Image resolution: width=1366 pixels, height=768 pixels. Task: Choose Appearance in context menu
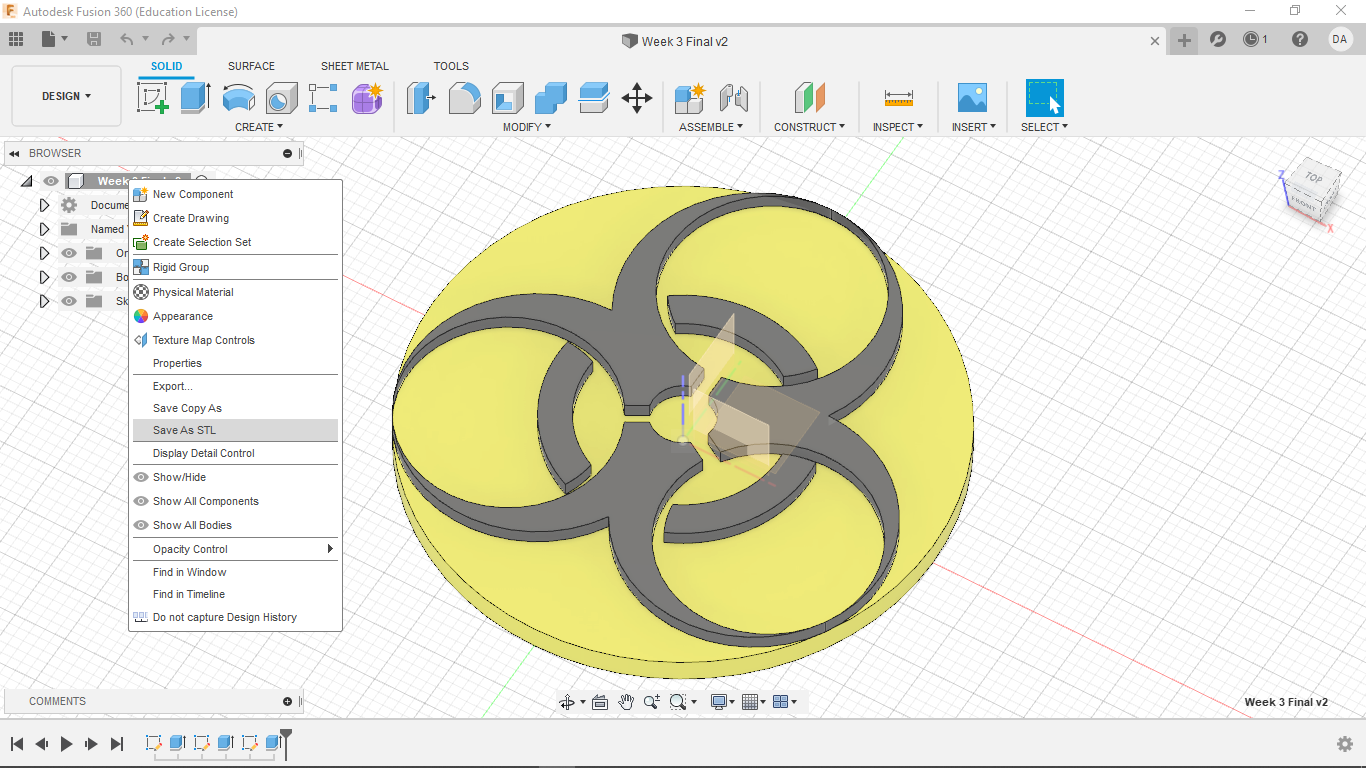point(236,316)
